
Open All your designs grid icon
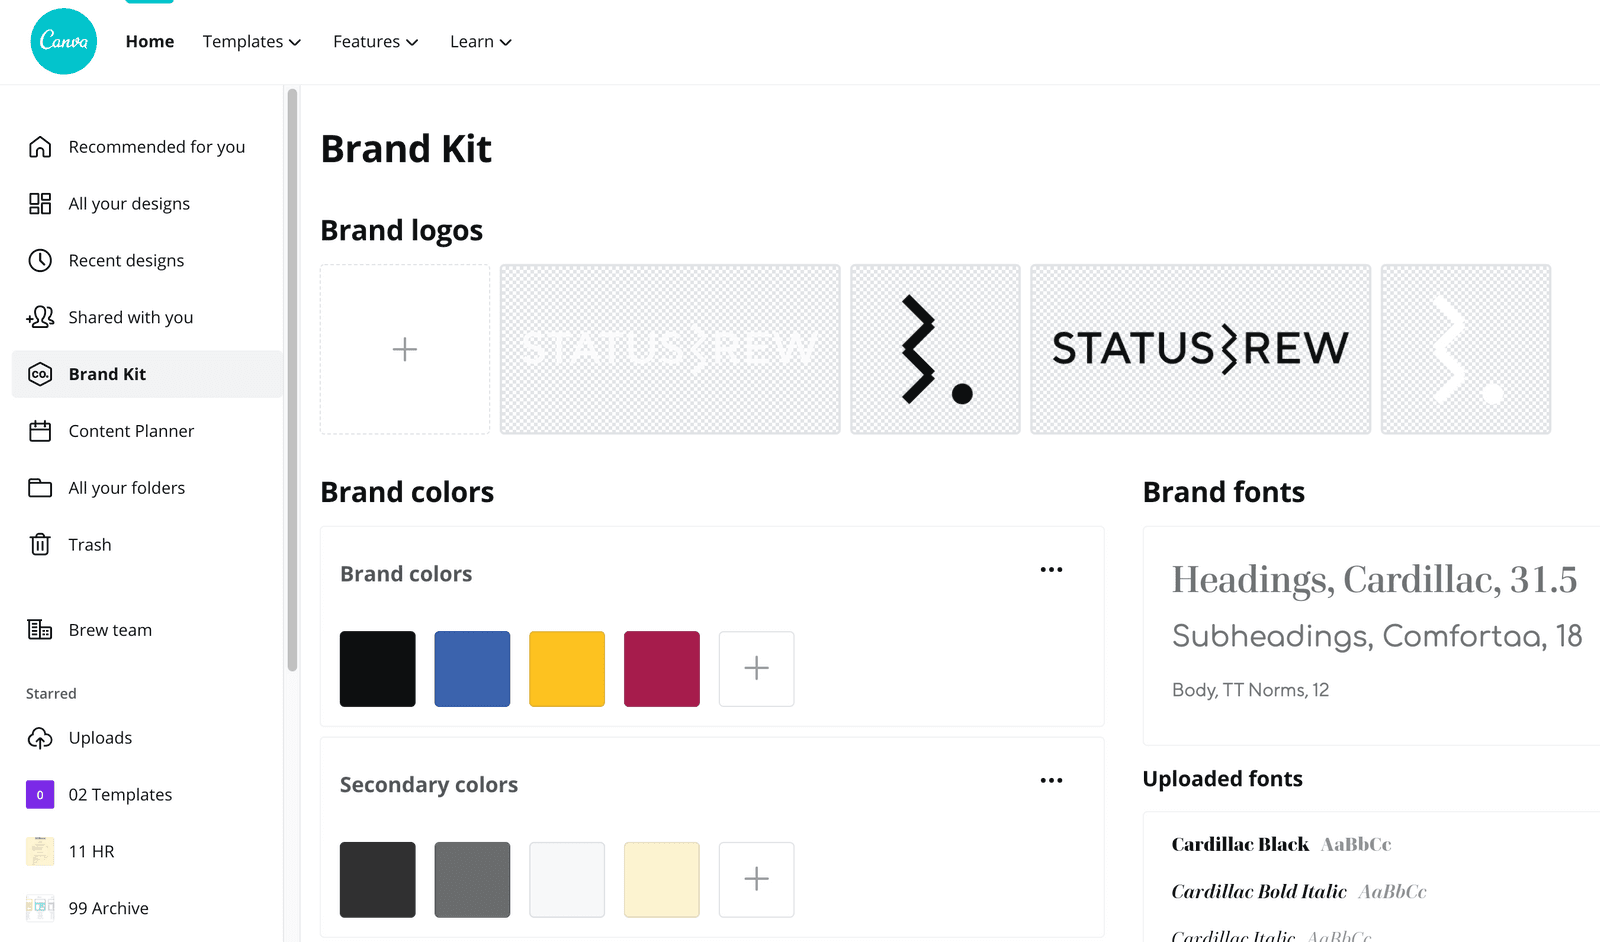coord(40,204)
